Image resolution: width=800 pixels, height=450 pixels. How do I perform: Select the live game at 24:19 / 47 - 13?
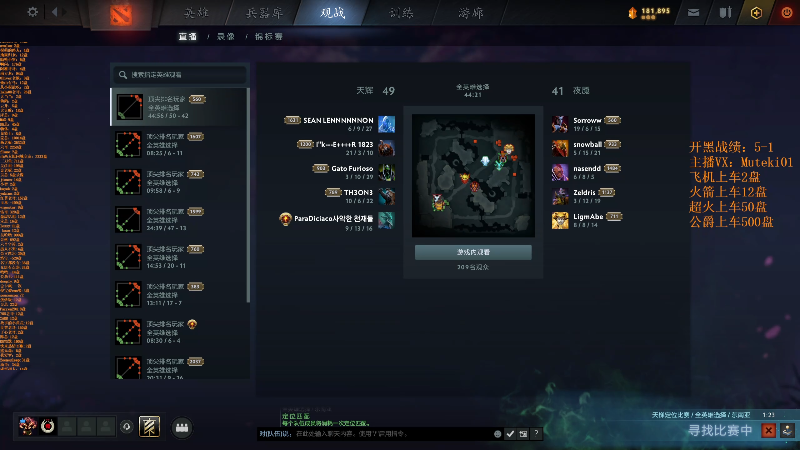tap(180, 219)
